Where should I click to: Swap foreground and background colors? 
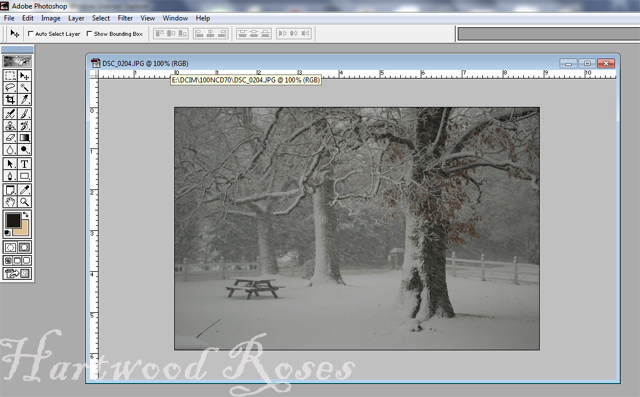point(26,215)
